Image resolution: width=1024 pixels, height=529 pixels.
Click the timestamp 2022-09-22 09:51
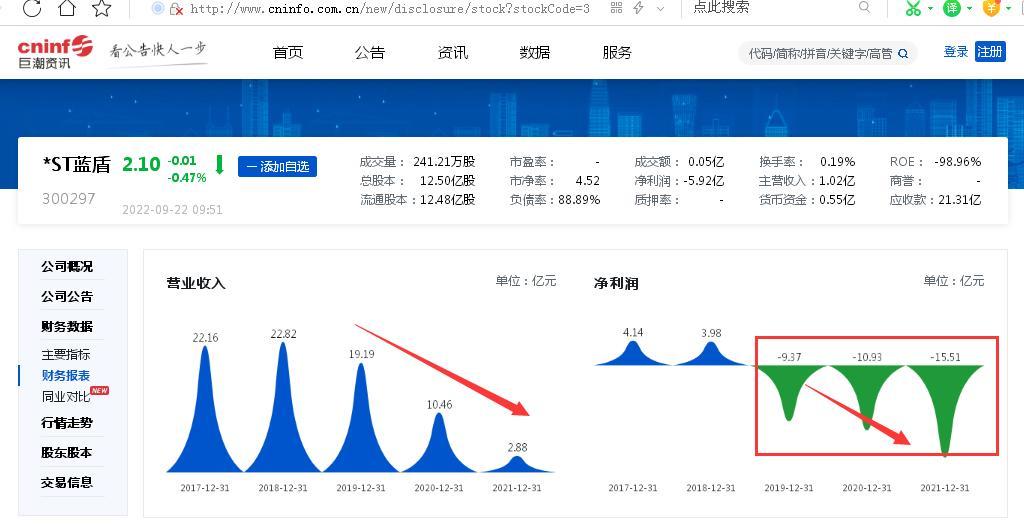(172, 210)
